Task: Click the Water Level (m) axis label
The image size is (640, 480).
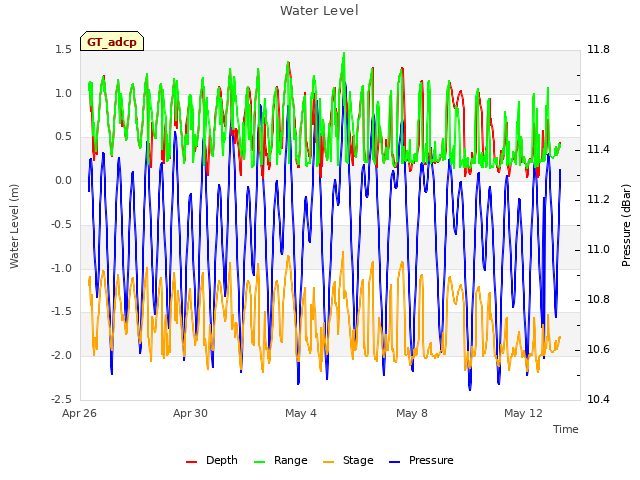Action: [14, 226]
